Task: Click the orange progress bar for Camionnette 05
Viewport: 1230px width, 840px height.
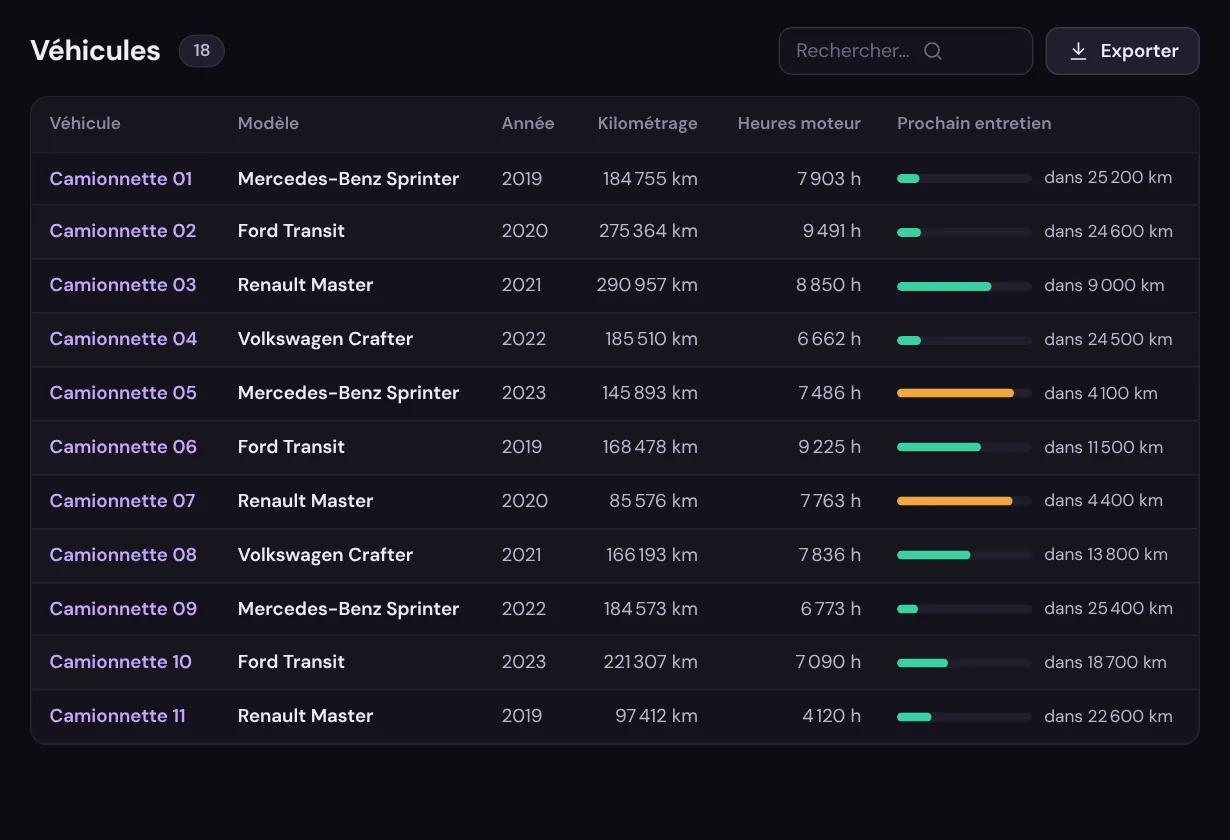Action: (x=964, y=394)
